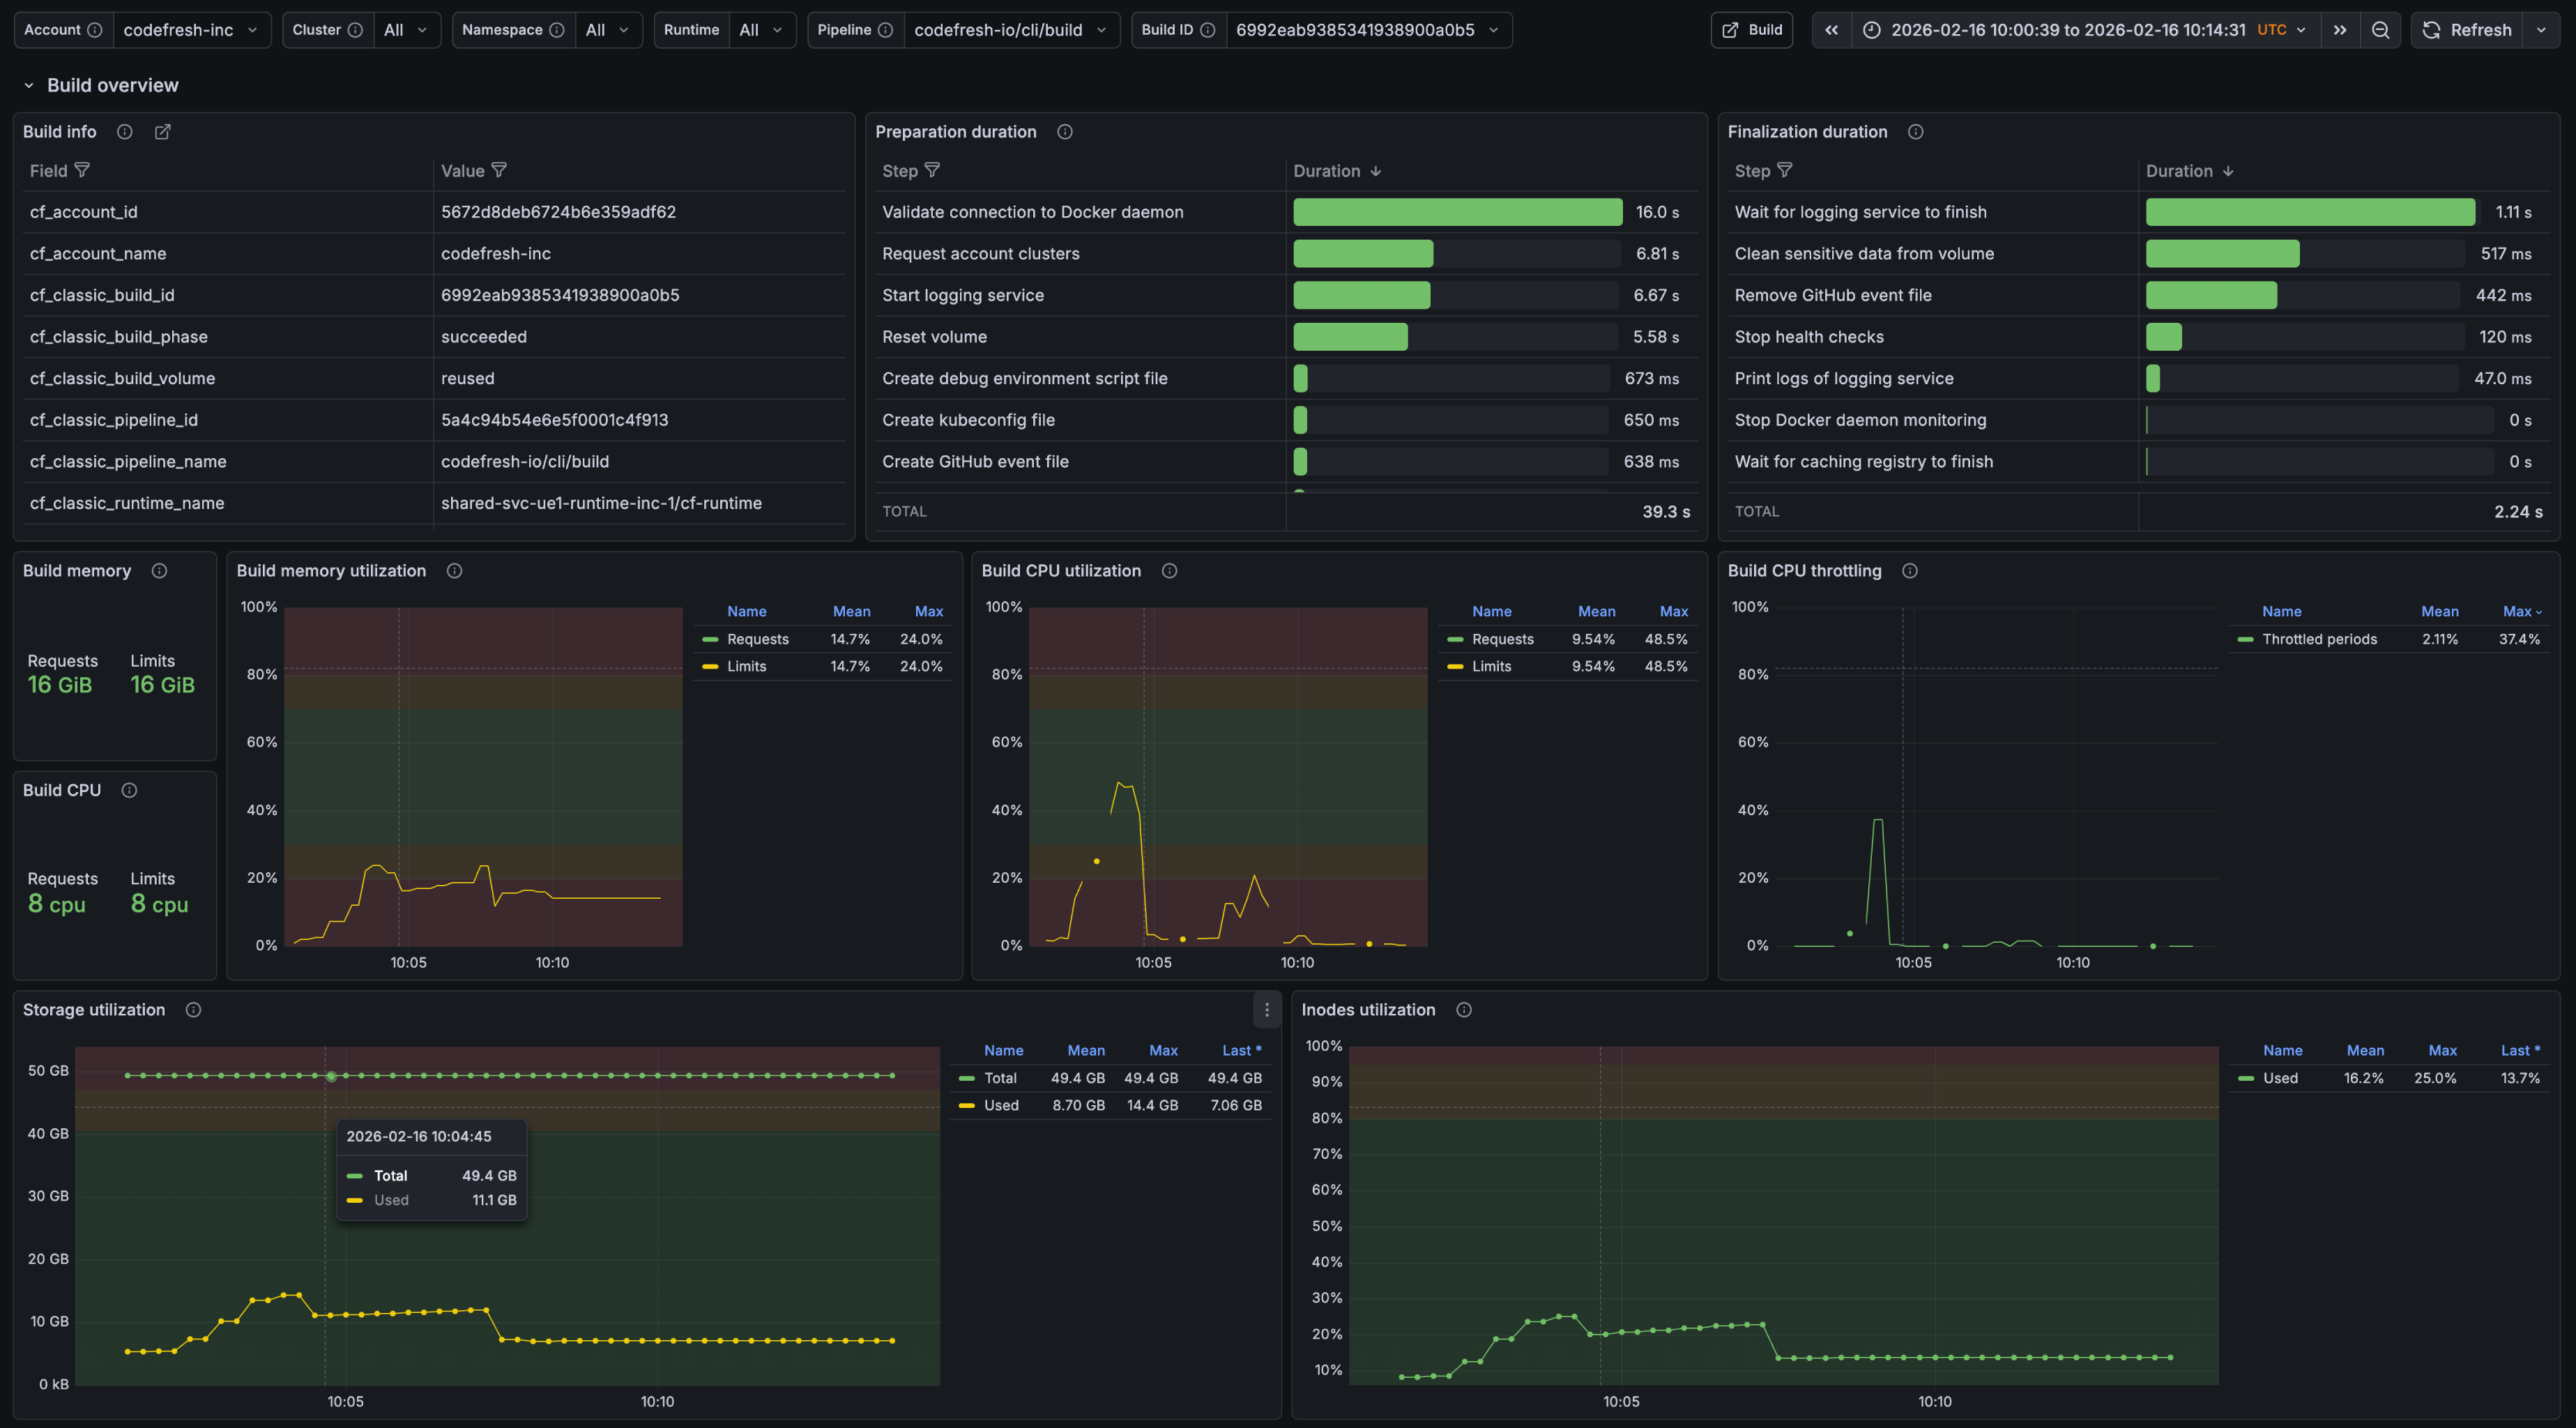The height and width of the screenshot is (1428, 2576).
Task: Open the Build info external link icon
Action: [x=162, y=132]
